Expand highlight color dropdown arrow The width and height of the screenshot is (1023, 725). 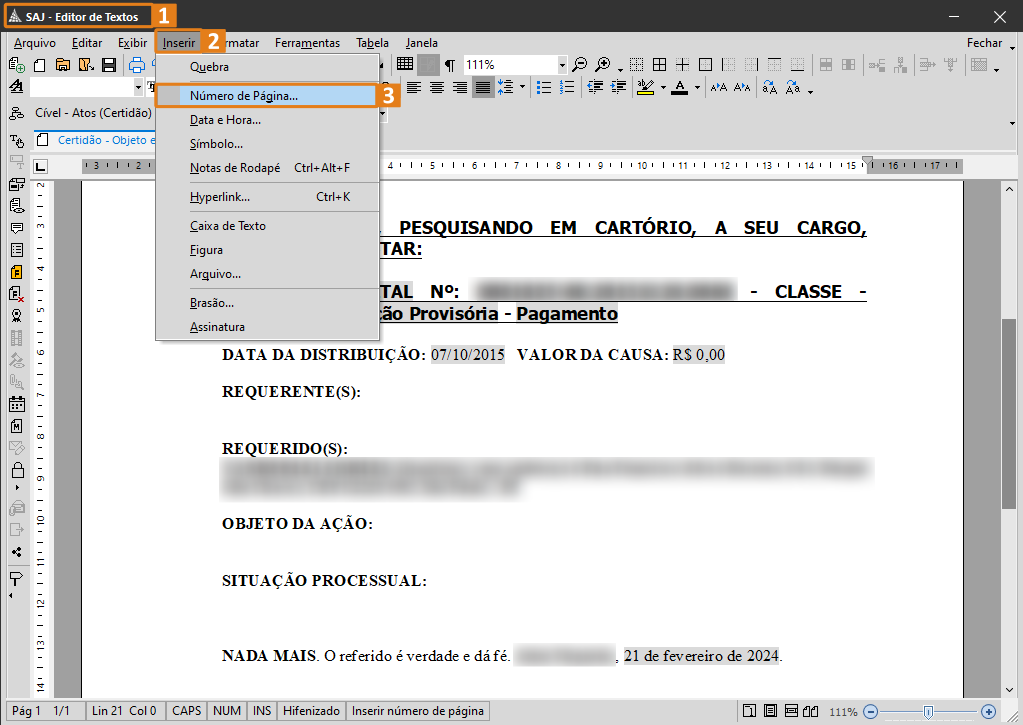point(663,87)
